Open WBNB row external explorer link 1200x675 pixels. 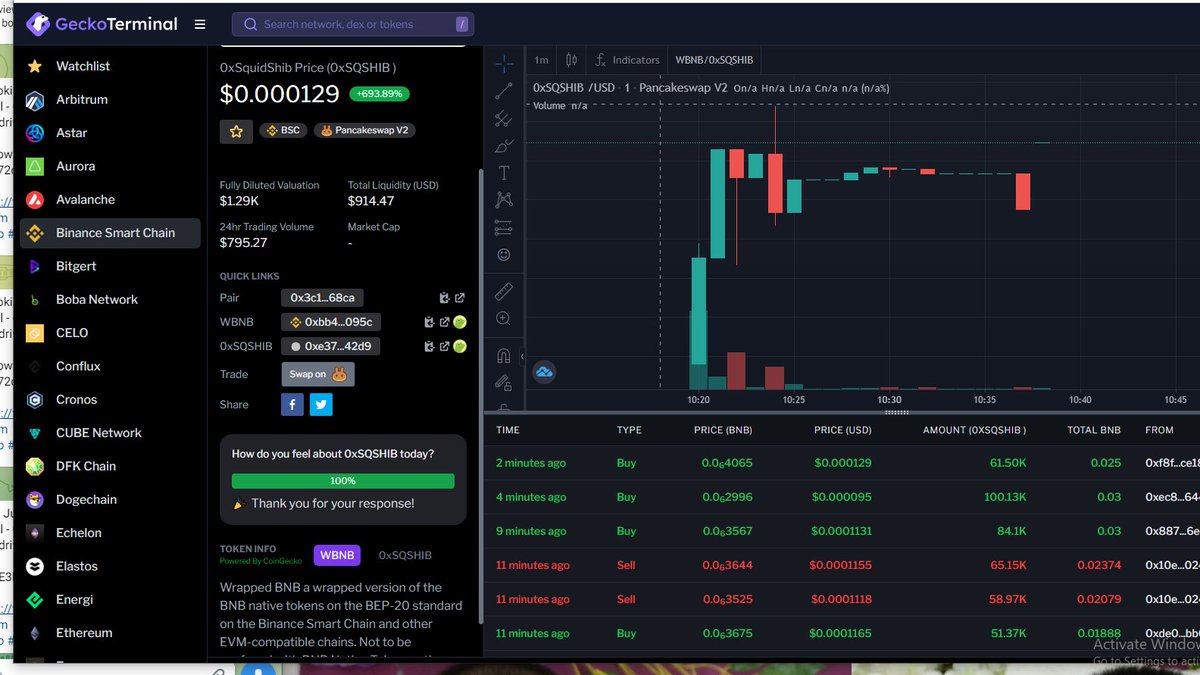tap(444, 322)
